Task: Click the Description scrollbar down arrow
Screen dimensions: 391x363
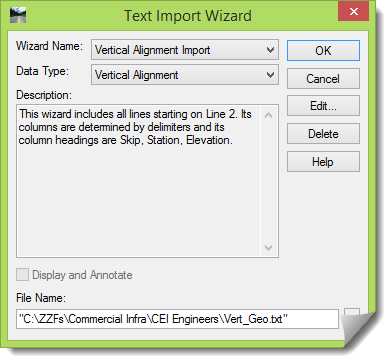Action: pos(269,247)
